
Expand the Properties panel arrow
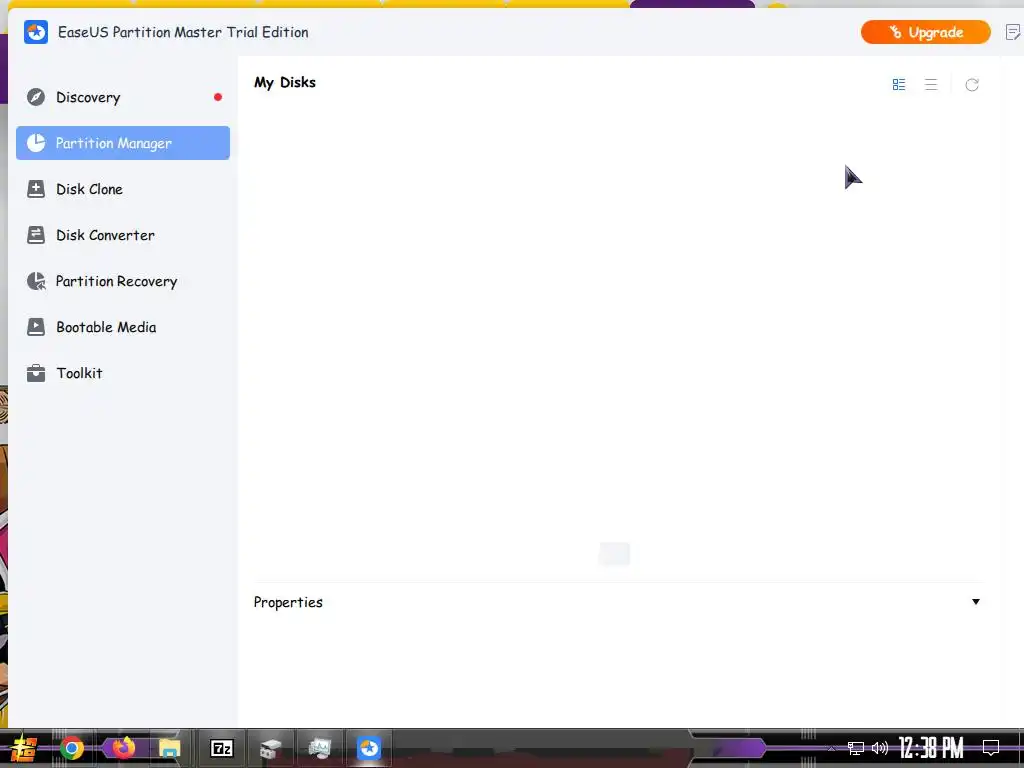click(976, 601)
